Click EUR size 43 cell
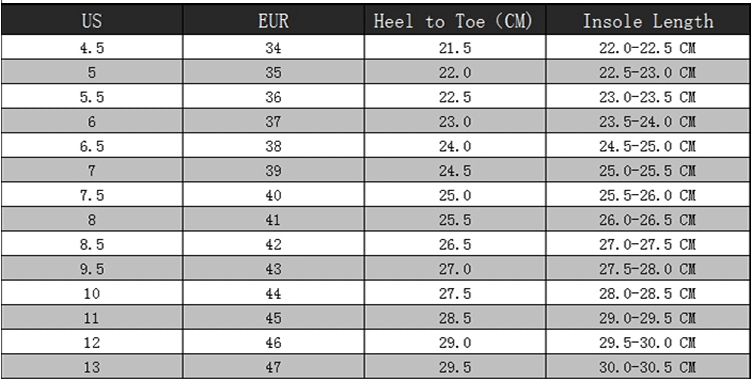753x388 pixels. click(273, 268)
